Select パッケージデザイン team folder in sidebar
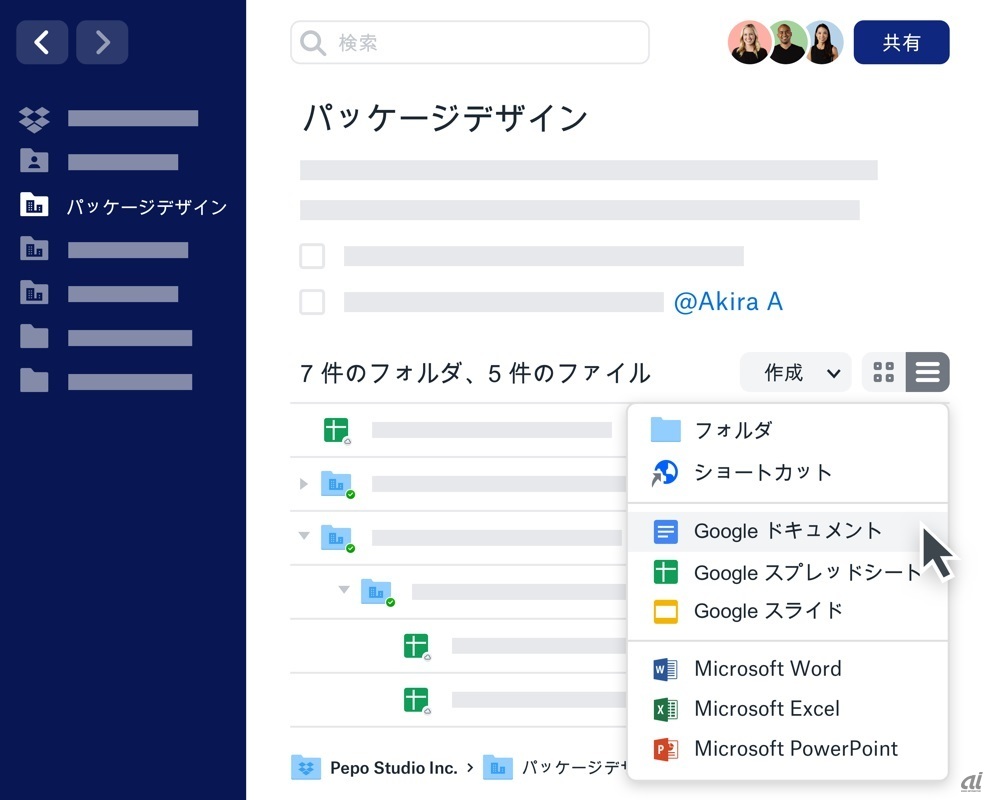The height and width of the screenshot is (800, 990). tap(123, 206)
